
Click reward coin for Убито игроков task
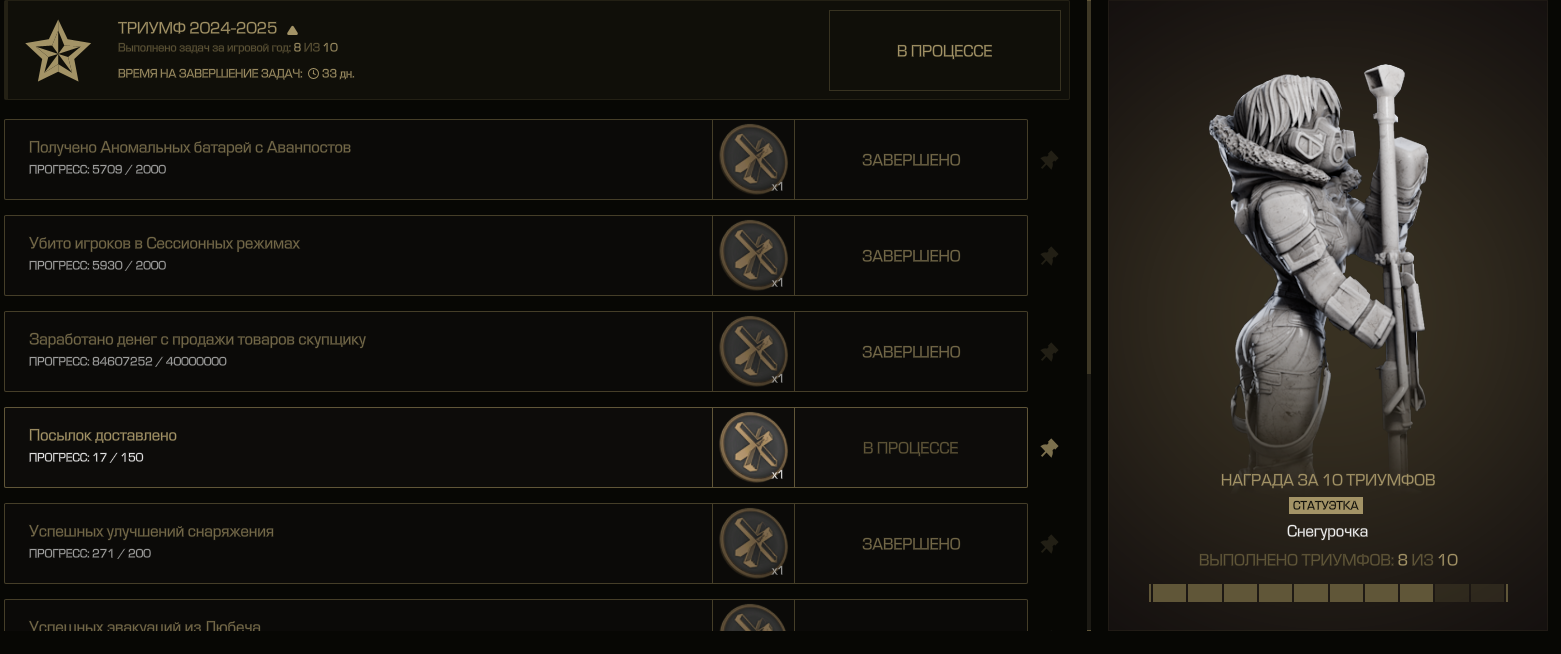pos(753,255)
